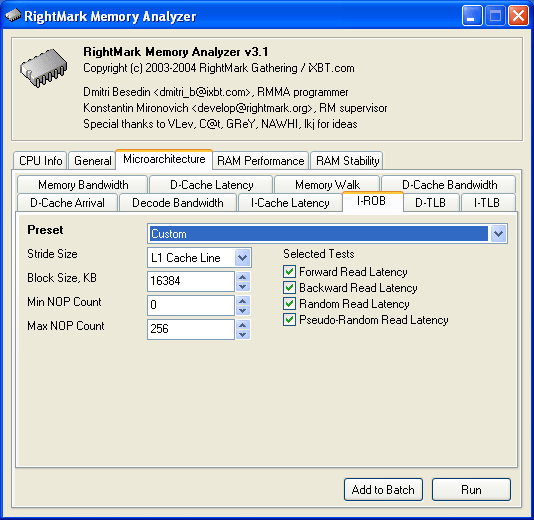Click the dmitri_b@ixbt.com credit line
Screen dimensions: 534x520
tap(216, 92)
